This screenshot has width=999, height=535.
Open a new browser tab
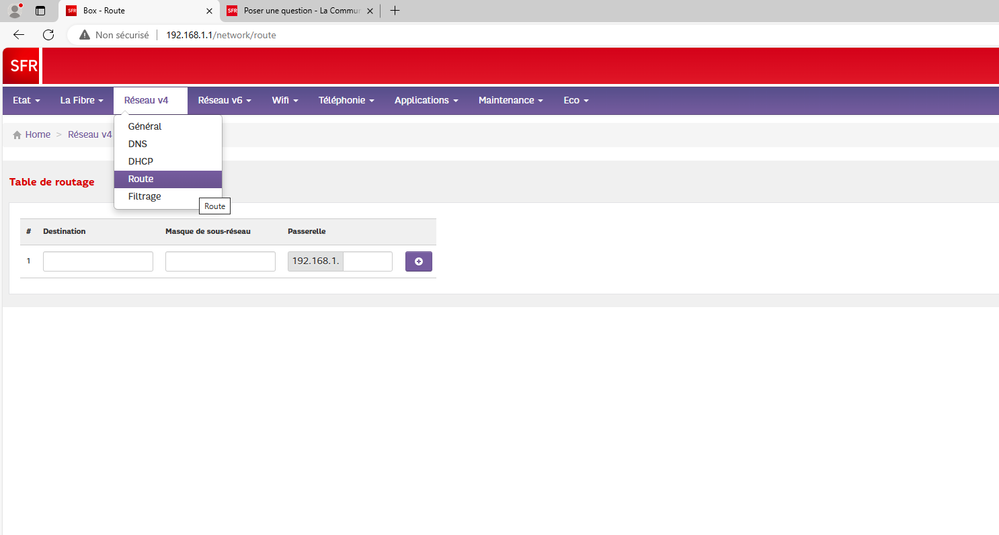coord(395,11)
